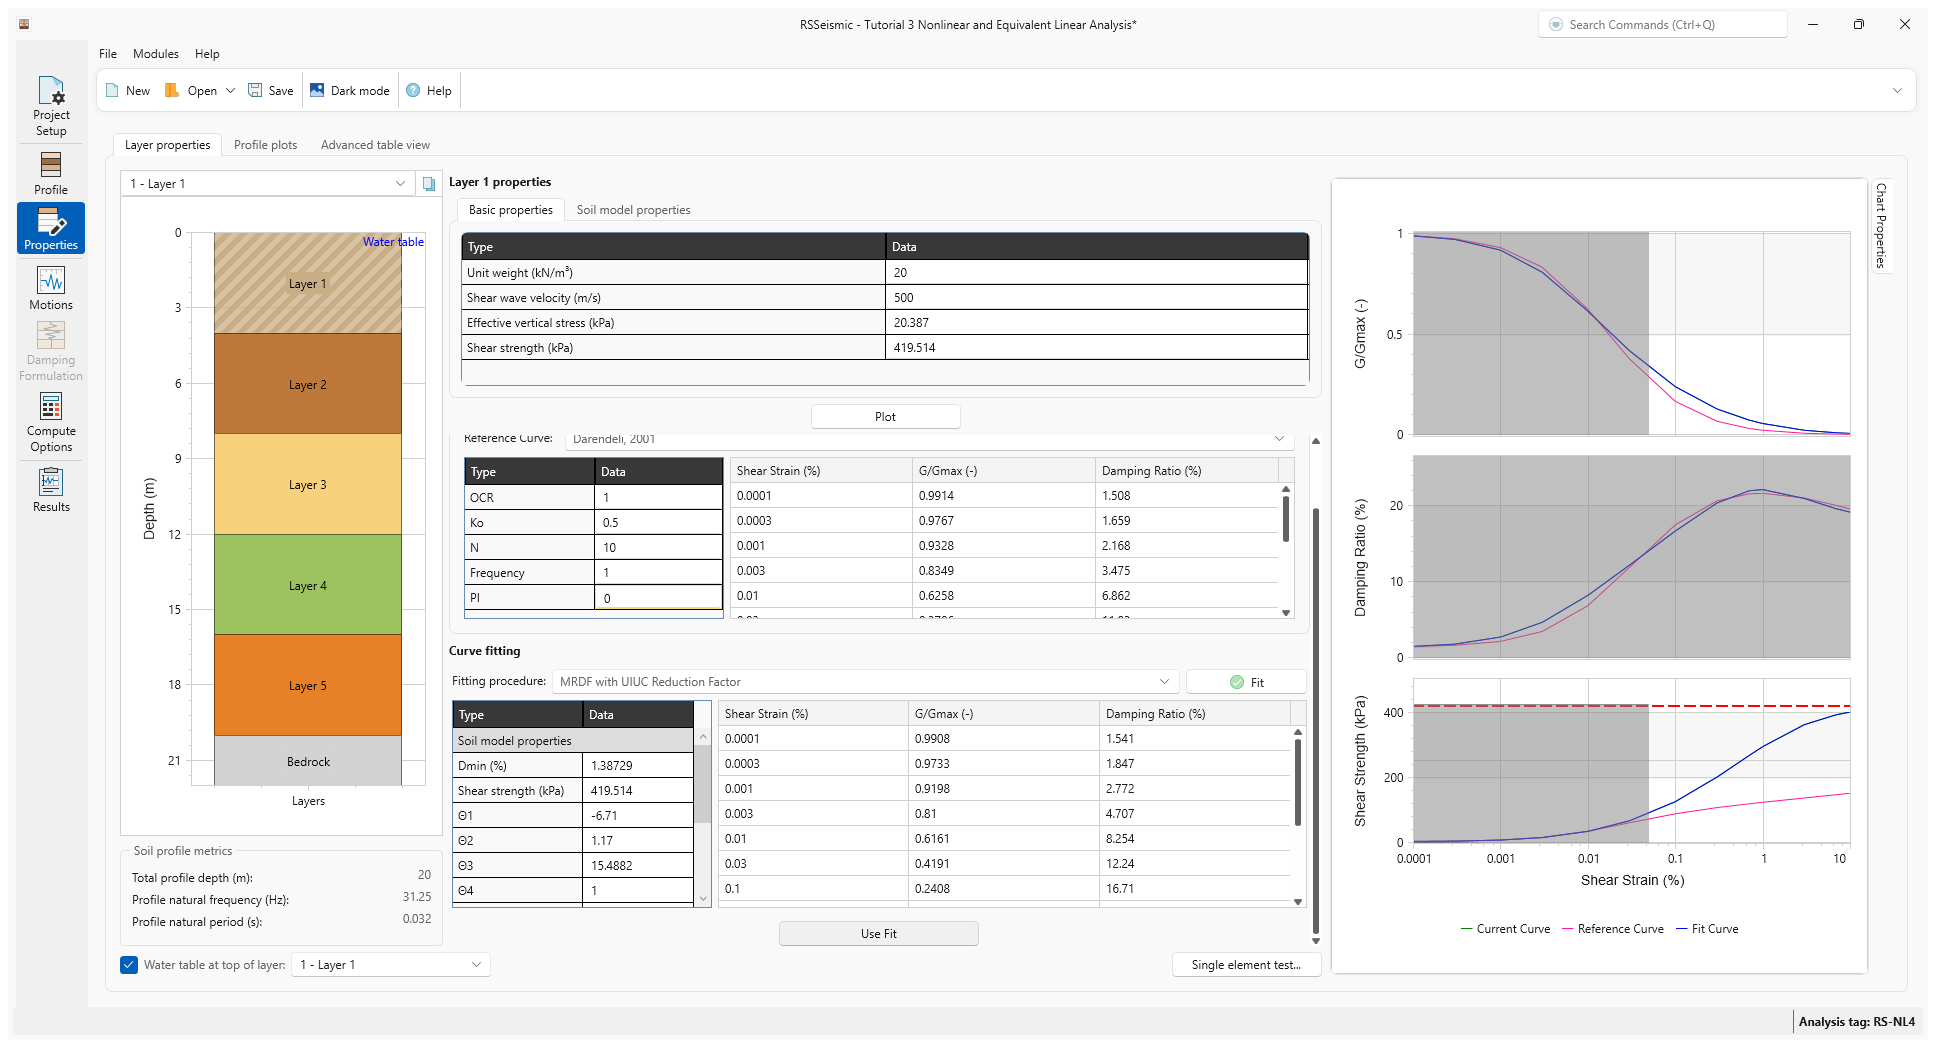Select the Properties sidebar icon

point(51,228)
